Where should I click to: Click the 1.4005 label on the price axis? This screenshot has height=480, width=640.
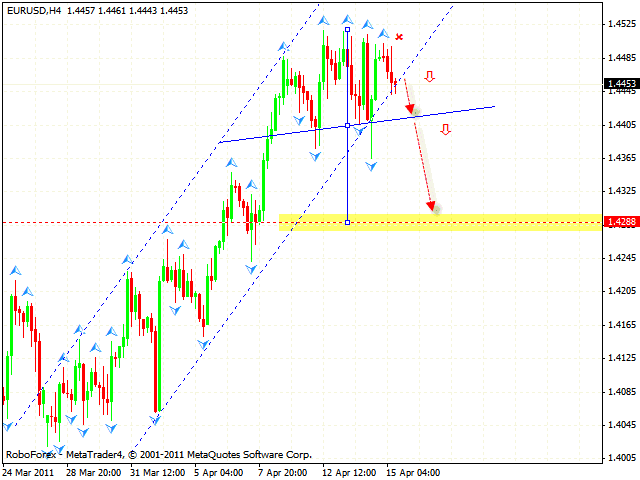pyautogui.click(x=620, y=457)
